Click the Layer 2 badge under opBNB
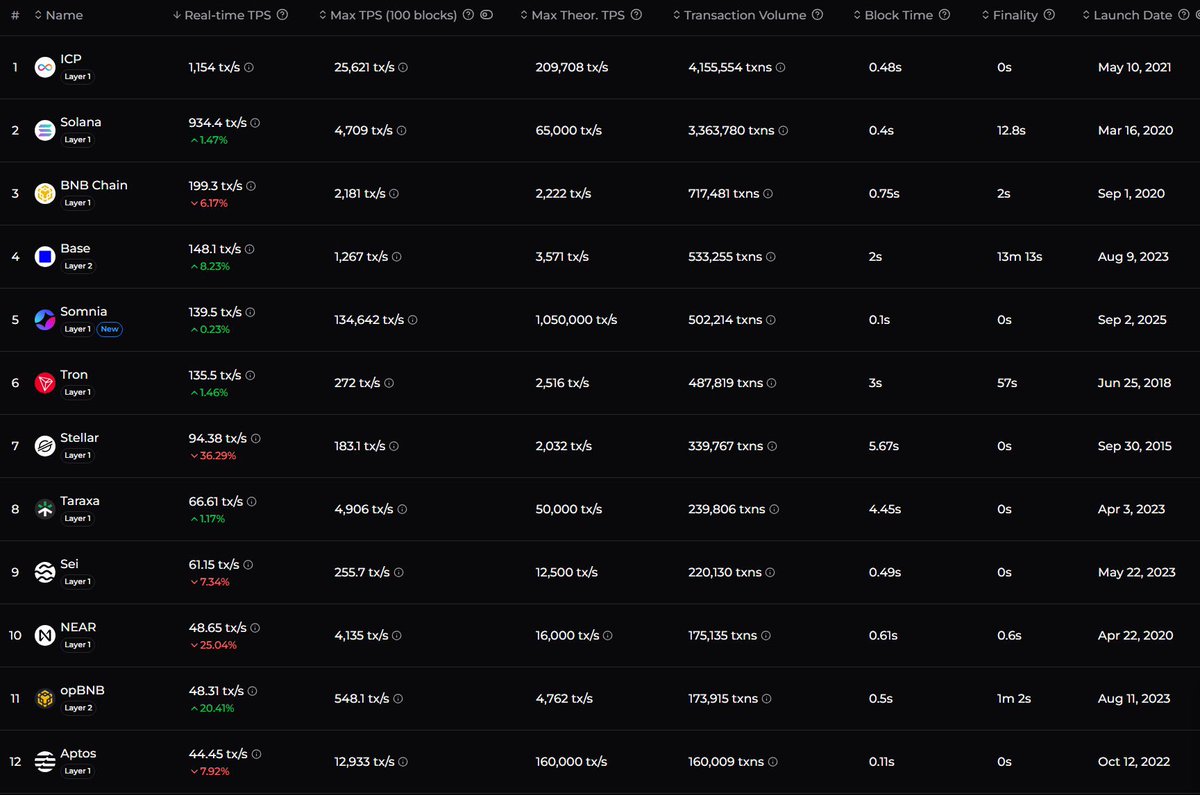Viewport: 1200px width, 795px height. 78,708
